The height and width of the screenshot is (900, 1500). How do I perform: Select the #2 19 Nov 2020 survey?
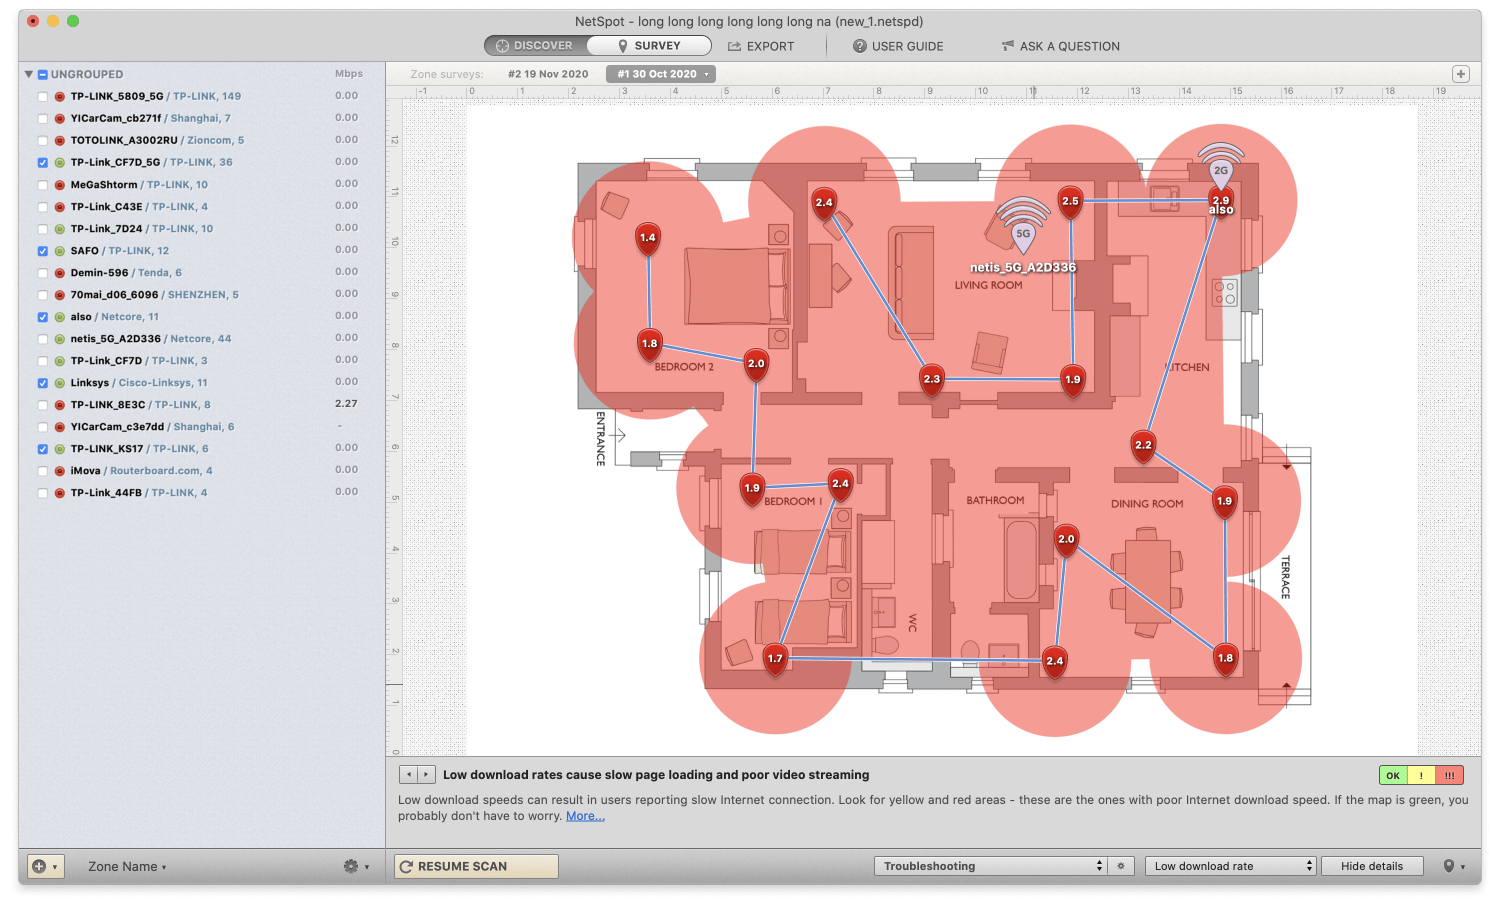tap(548, 74)
